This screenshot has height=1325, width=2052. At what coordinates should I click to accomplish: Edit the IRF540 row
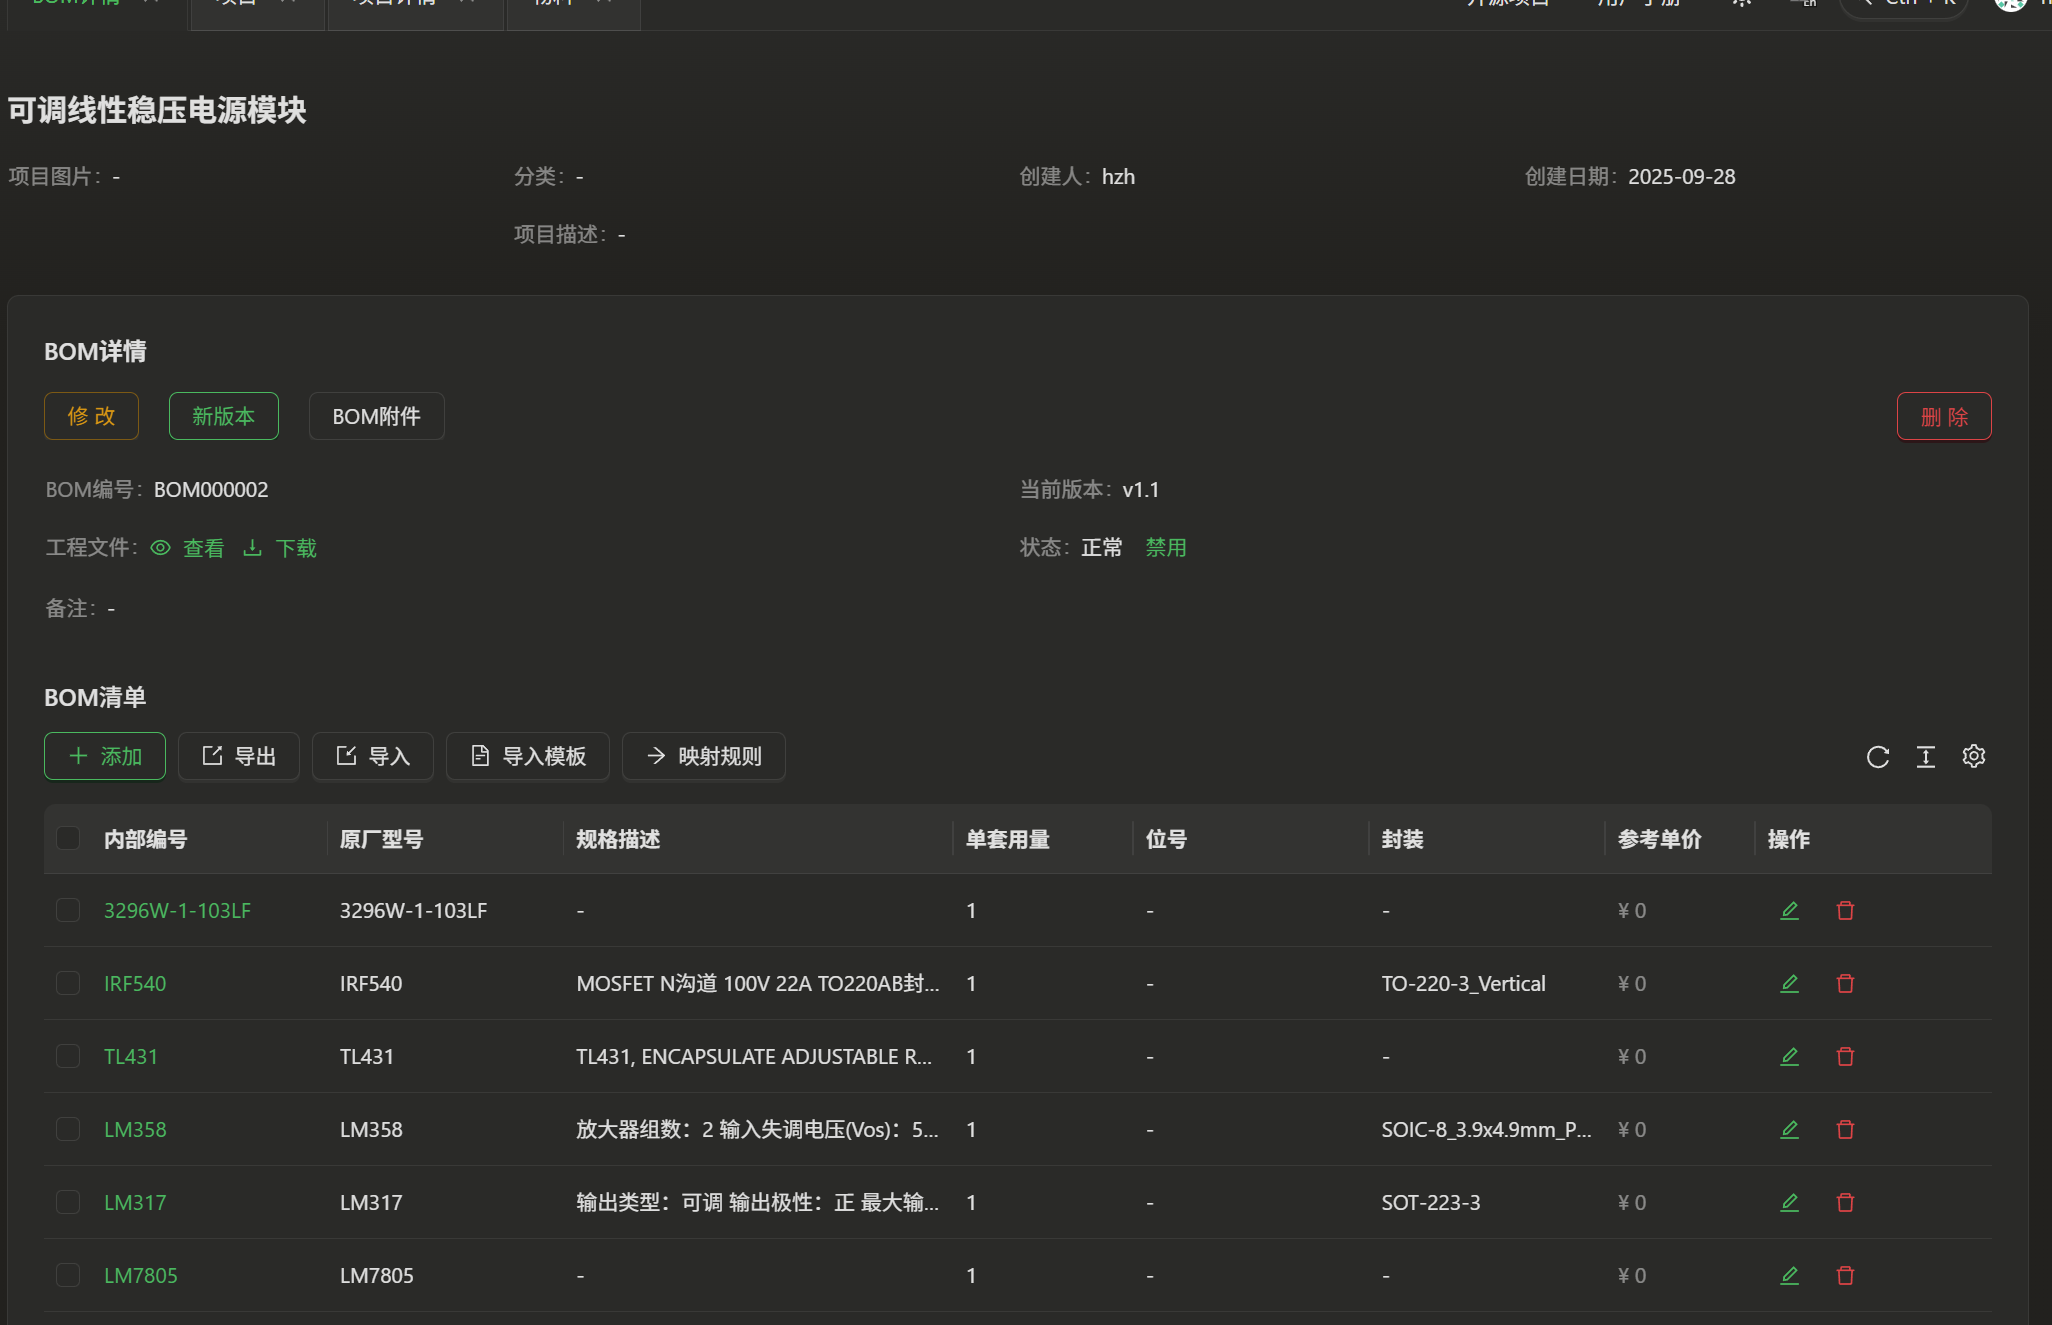click(x=1789, y=984)
